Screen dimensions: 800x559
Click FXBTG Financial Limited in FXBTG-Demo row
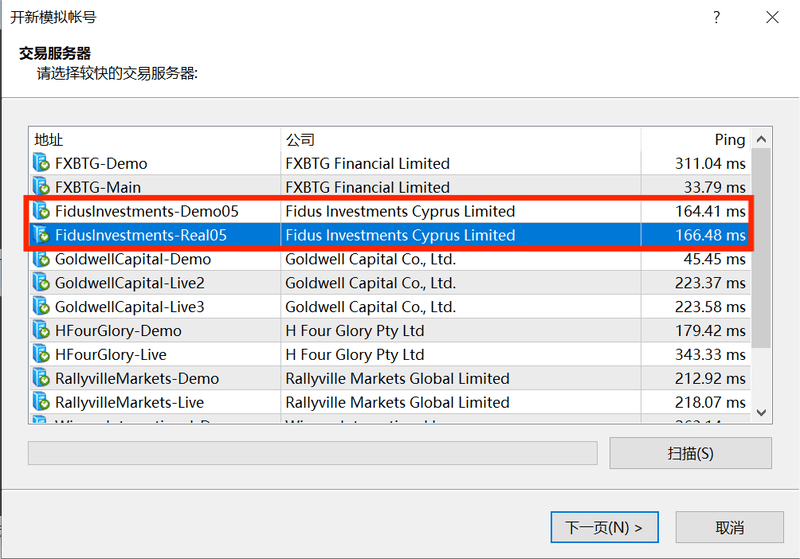click(x=367, y=163)
